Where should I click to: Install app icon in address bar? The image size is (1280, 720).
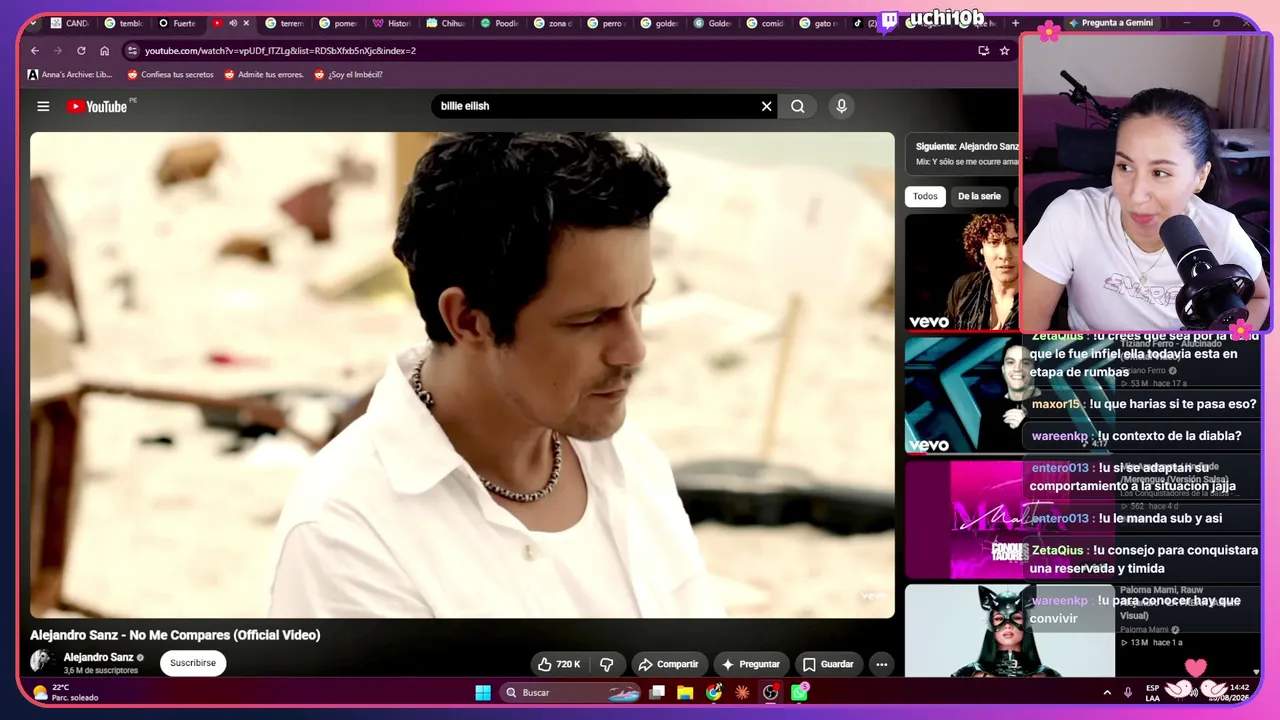point(984,51)
